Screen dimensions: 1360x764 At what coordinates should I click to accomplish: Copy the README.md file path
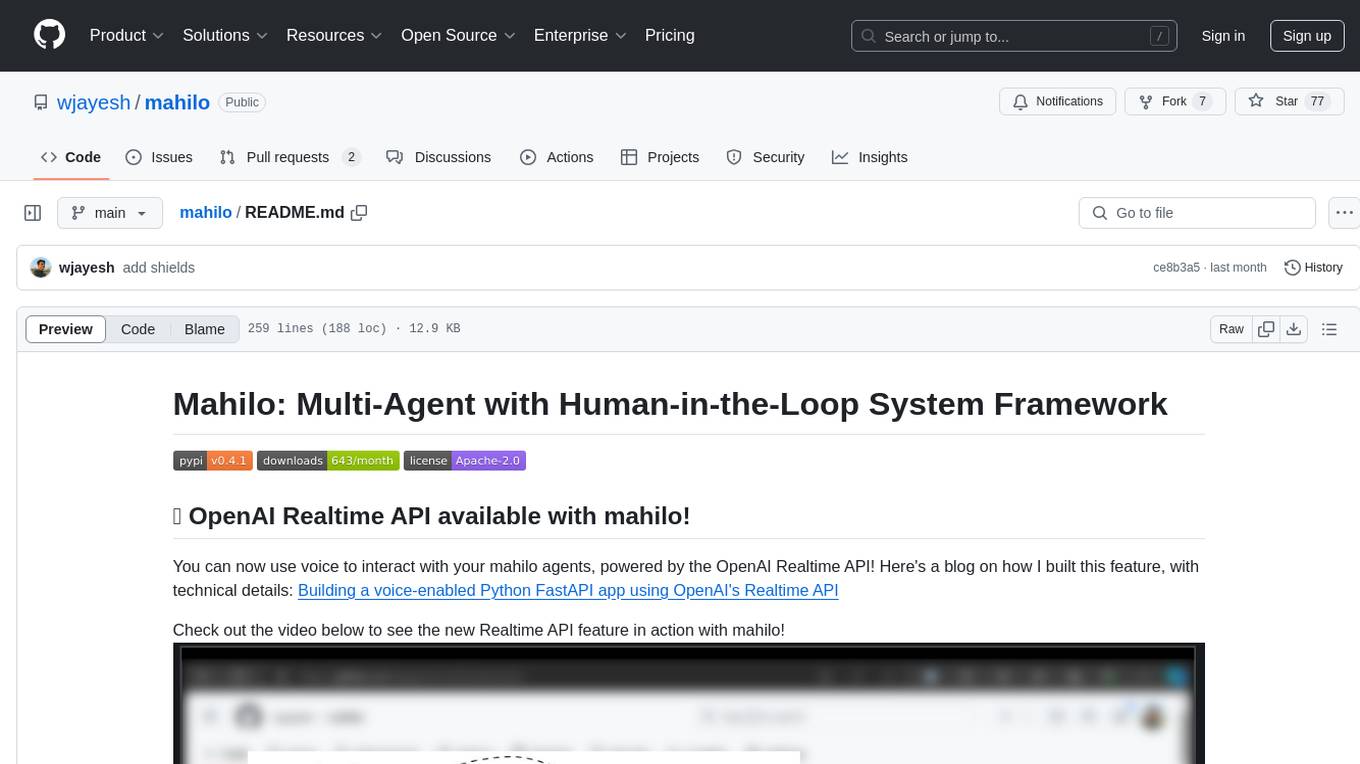359,213
